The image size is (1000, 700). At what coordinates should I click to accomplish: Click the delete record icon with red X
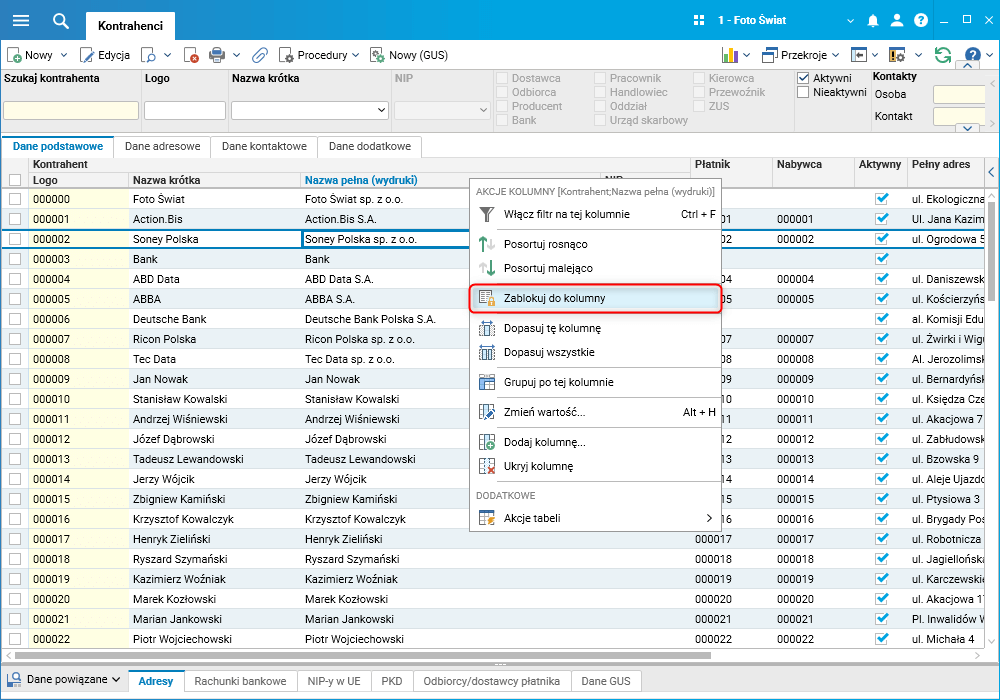[190, 55]
